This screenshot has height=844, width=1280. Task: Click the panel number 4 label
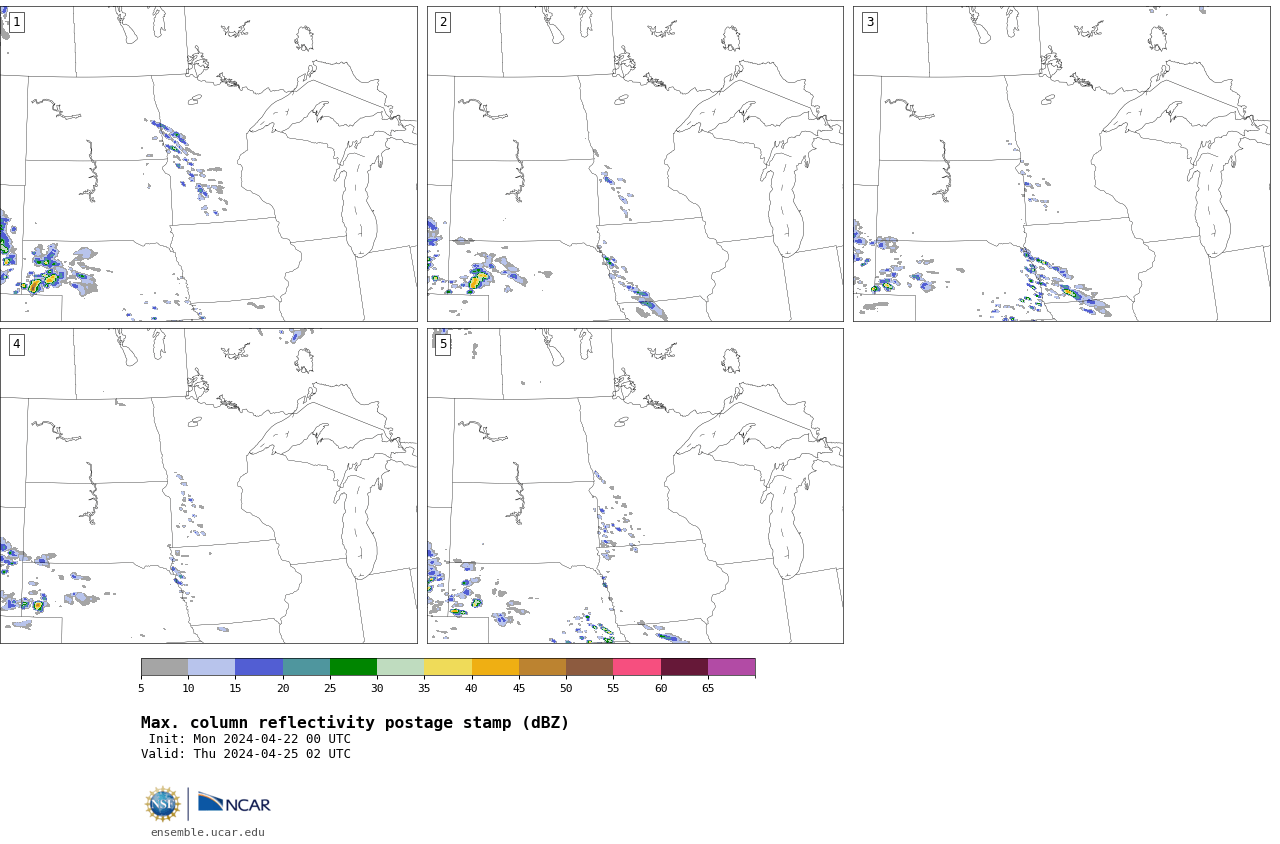click(16, 344)
